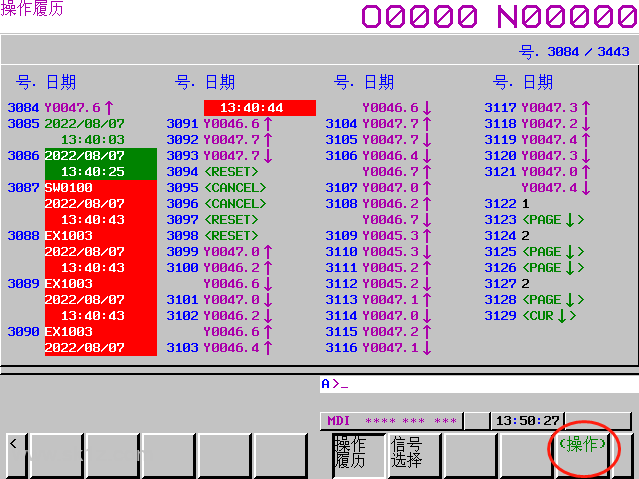639x479 pixels.
Task: Select entry 3123 <PAGE ↓>
Action: pyautogui.click(x=534, y=220)
